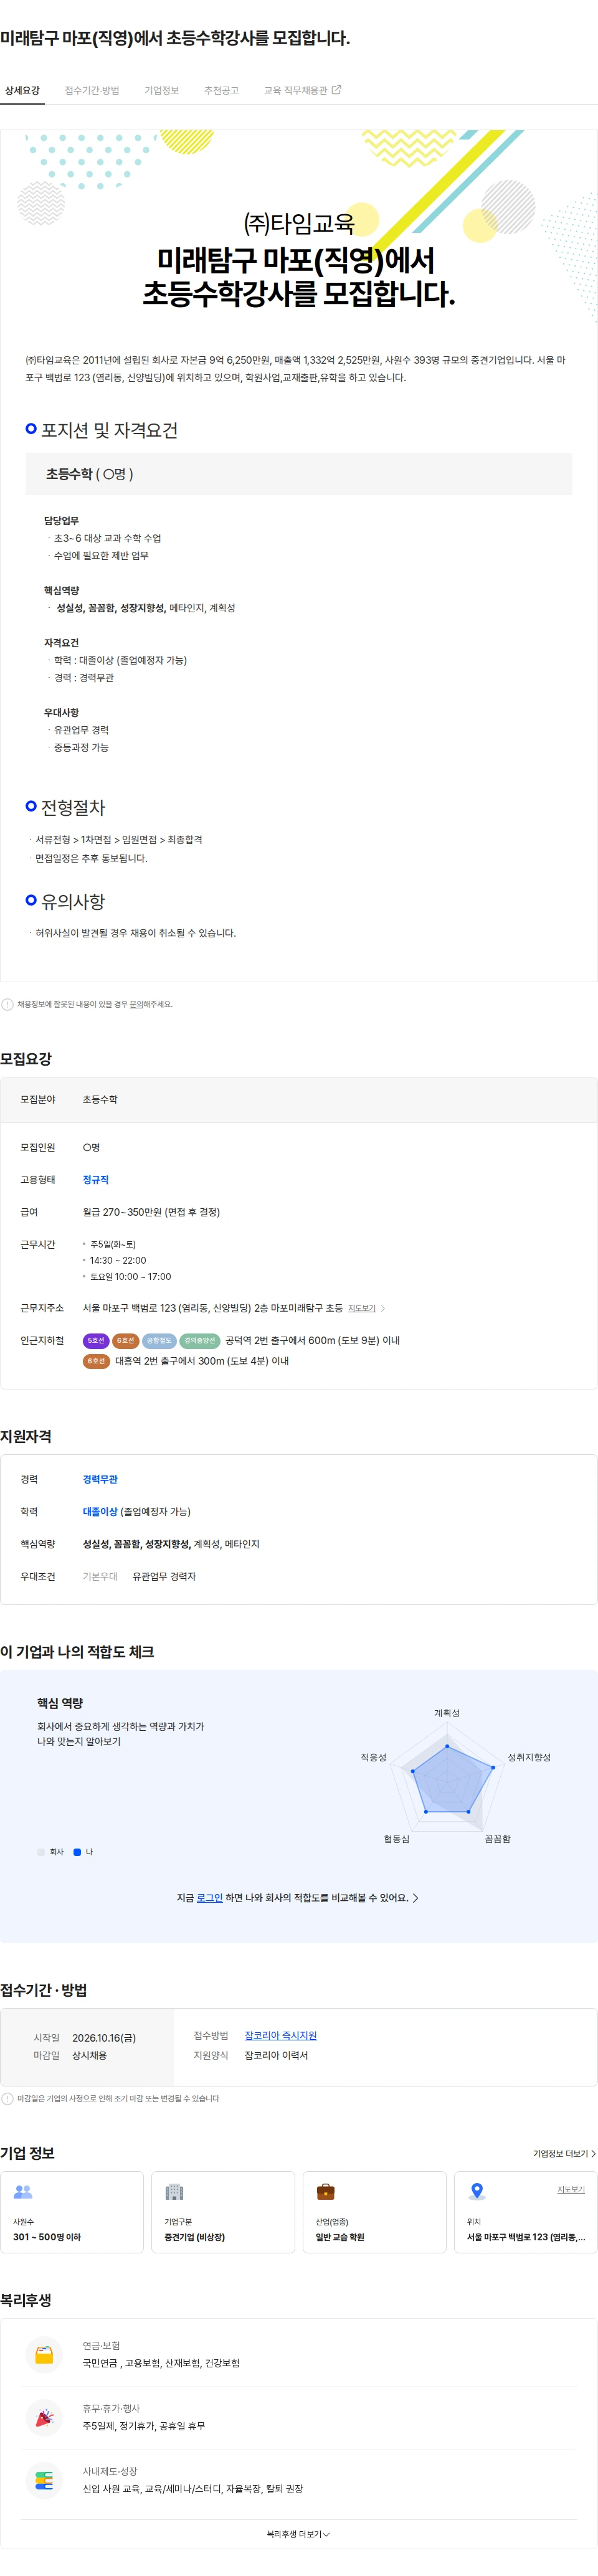Viewport: 598px width, 2576px height.
Task: Click the 중견기업 (비상장) text
Action: click(194, 2237)
